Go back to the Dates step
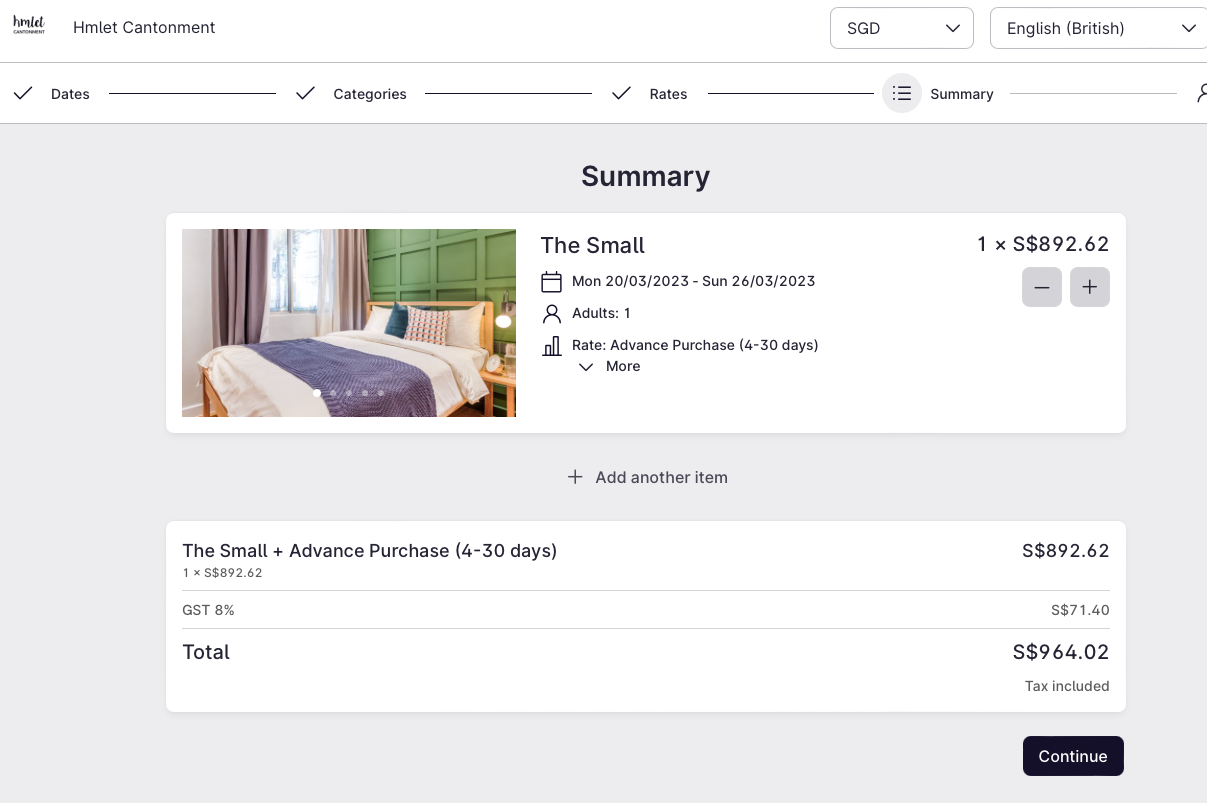Image resolution: width=1207 pixels, height=803 pixels. point(70,94)
